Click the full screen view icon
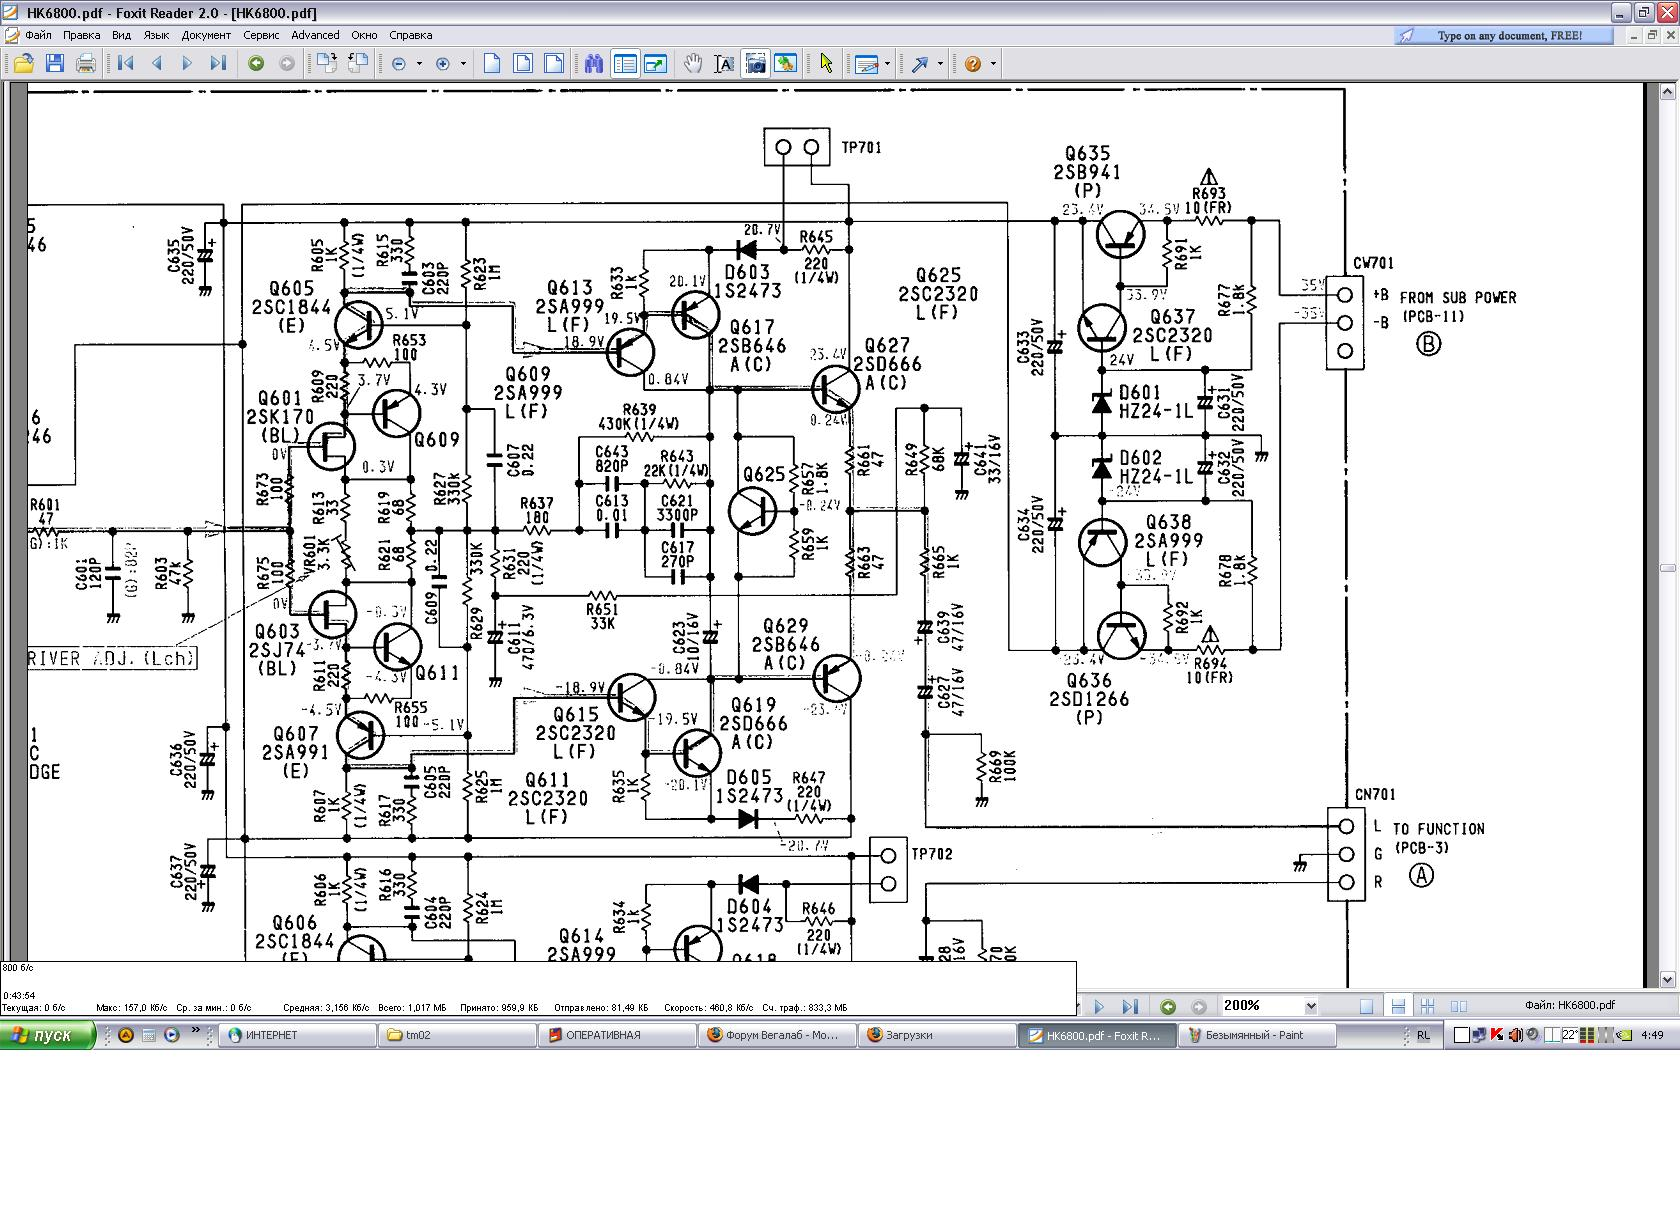This screenshot has height=1224, width=1680. tap(656, 64)
